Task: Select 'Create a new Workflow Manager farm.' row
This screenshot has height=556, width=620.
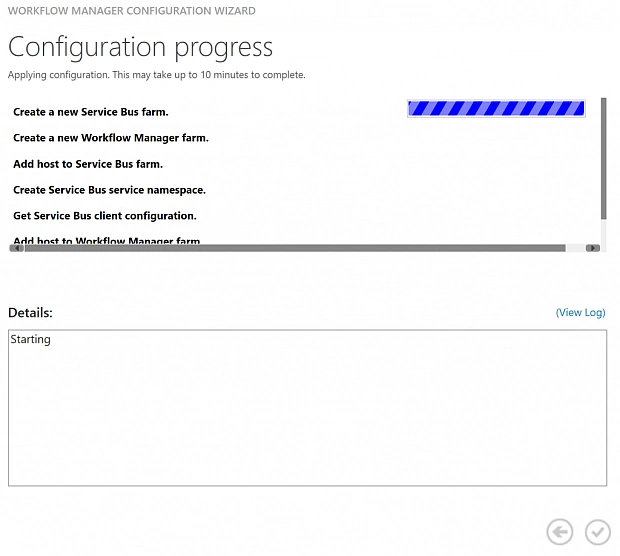Action: tap(111, 138)
